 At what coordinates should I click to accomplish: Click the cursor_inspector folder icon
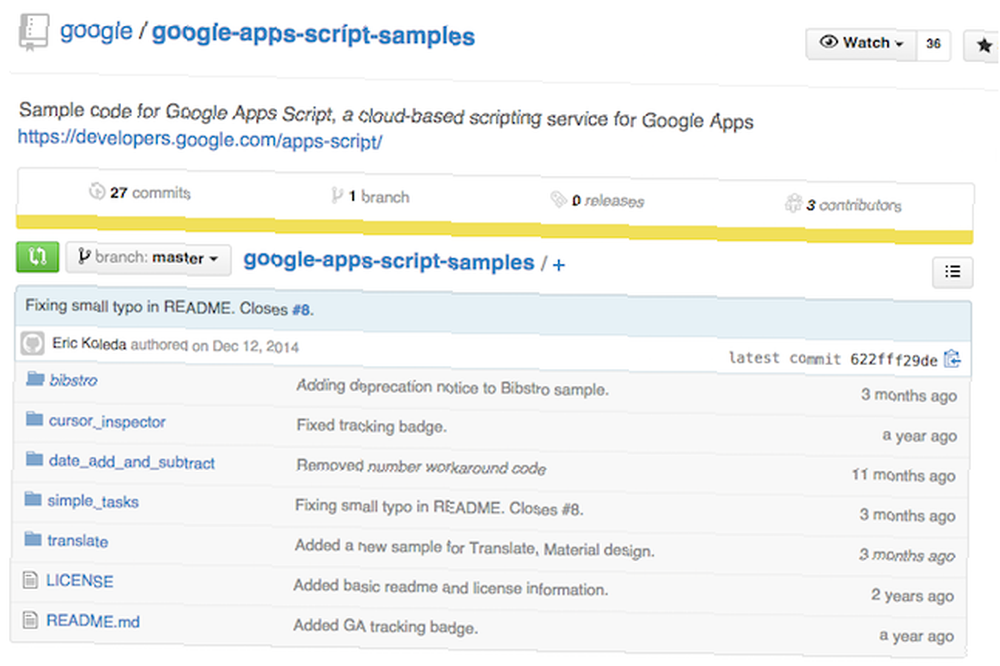pos(34,419)
